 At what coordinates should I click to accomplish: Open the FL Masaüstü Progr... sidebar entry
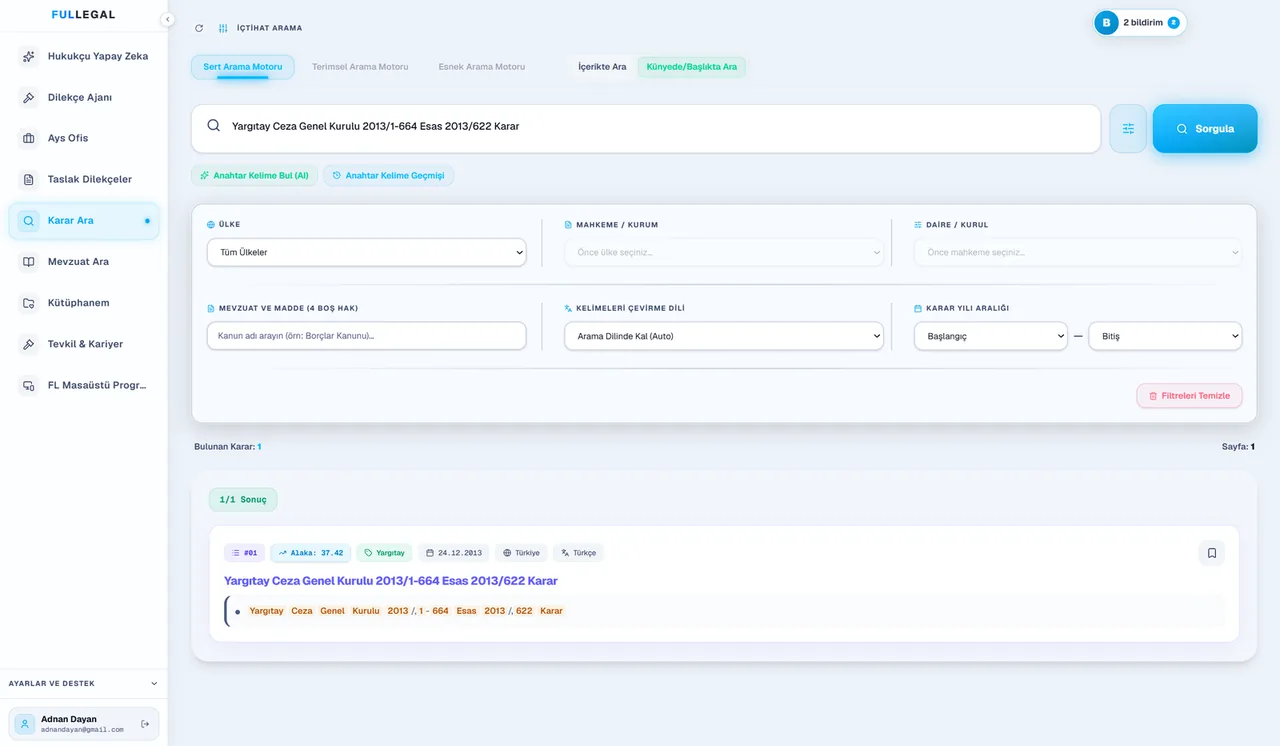tap(84, 385)
